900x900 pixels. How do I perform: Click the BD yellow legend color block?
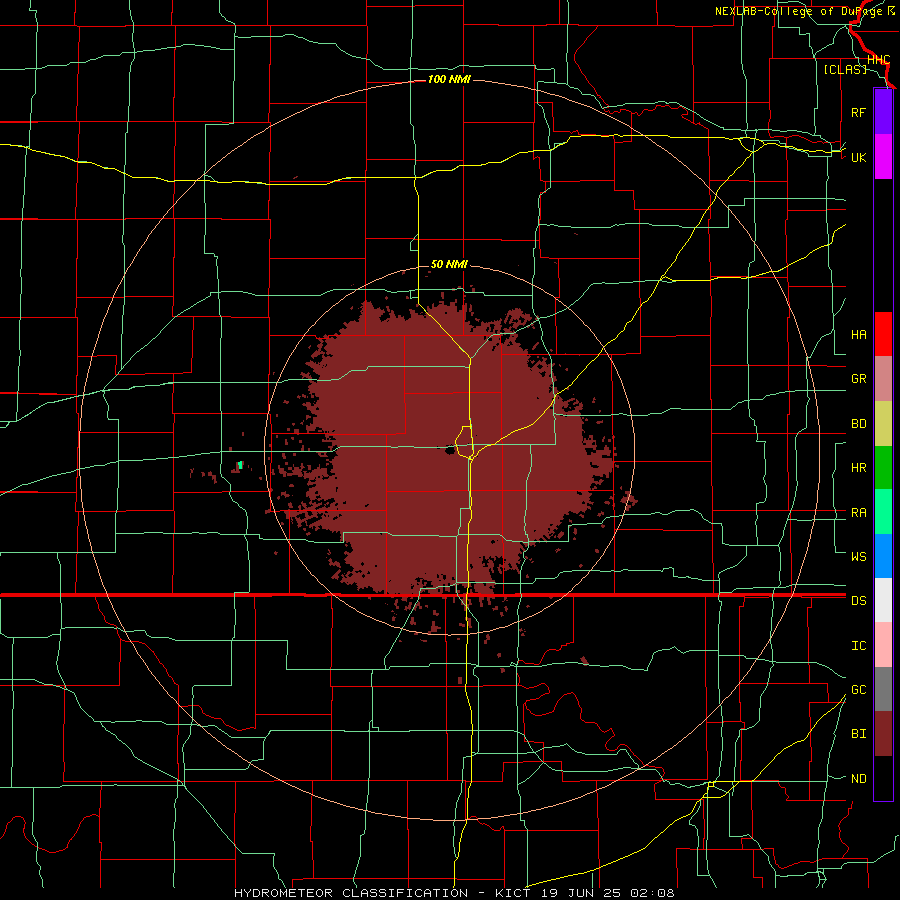click(x=883, y=423)
